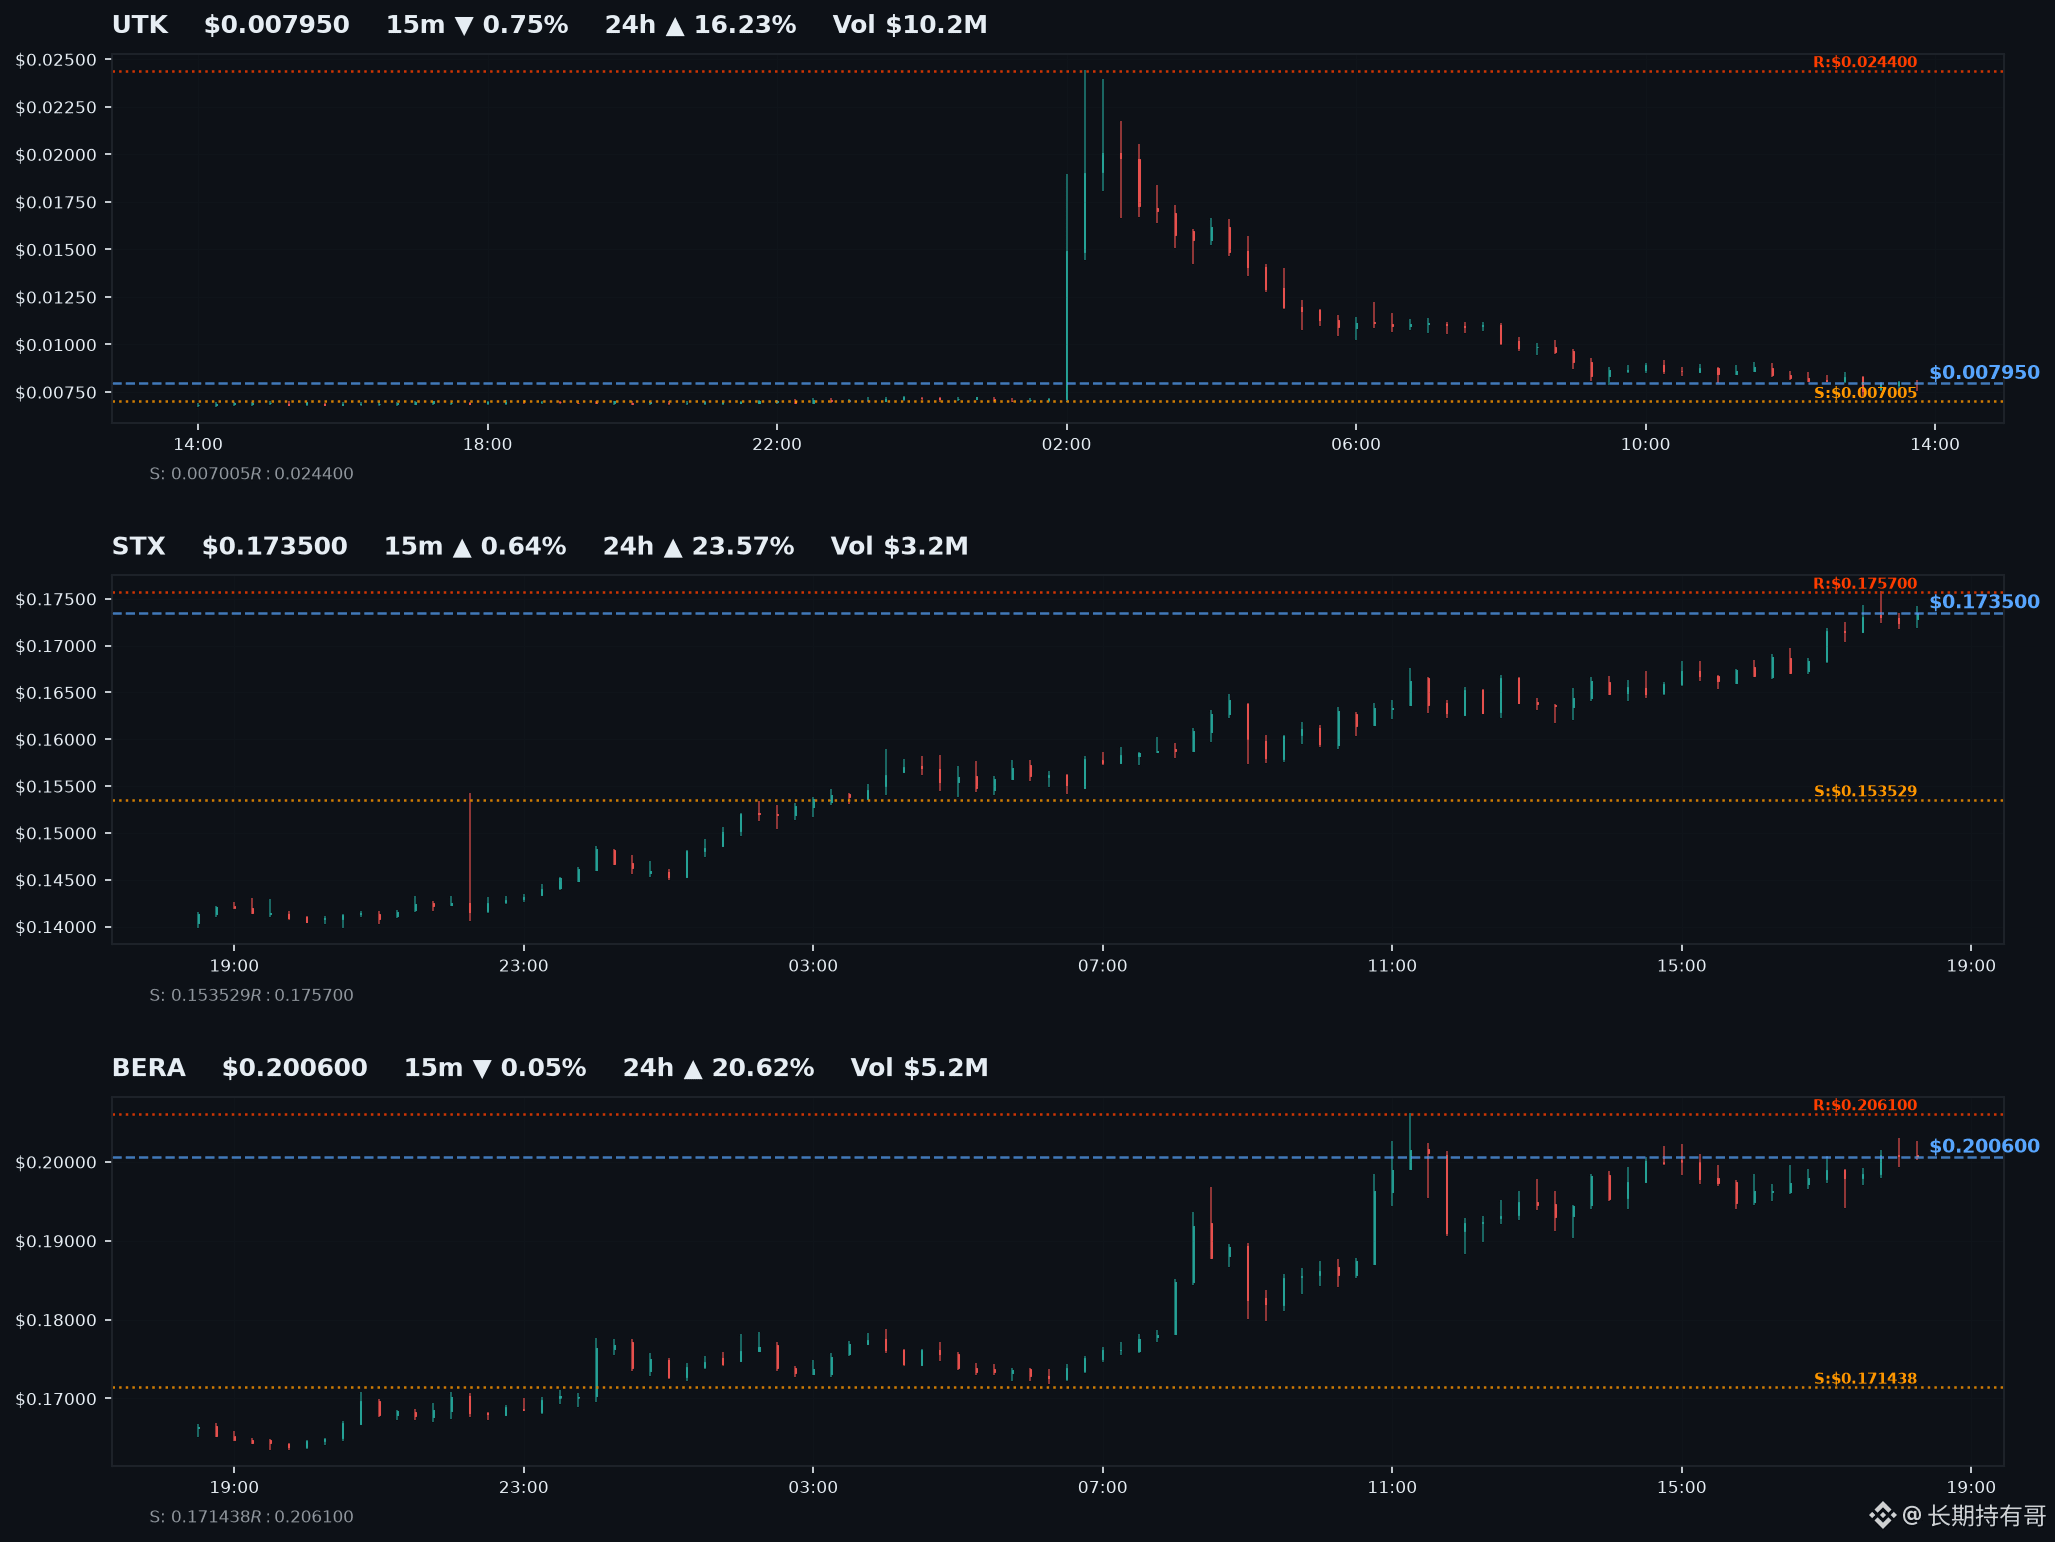Click the orange S:$0.153529 support label

(1865, 791)
